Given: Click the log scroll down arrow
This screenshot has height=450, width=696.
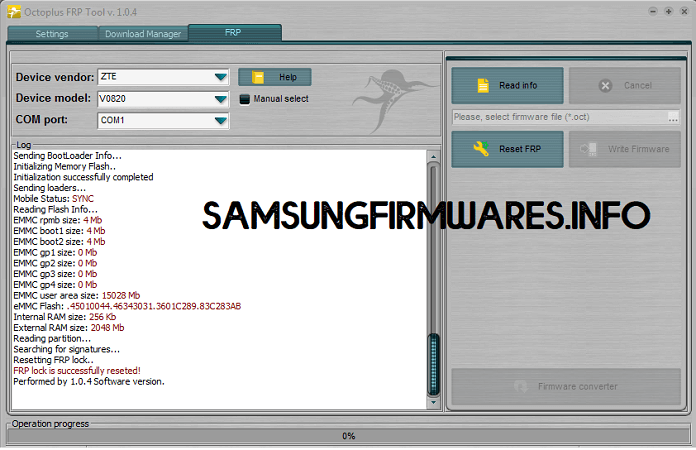Looking at the screenshot, I should coord(433,403).
